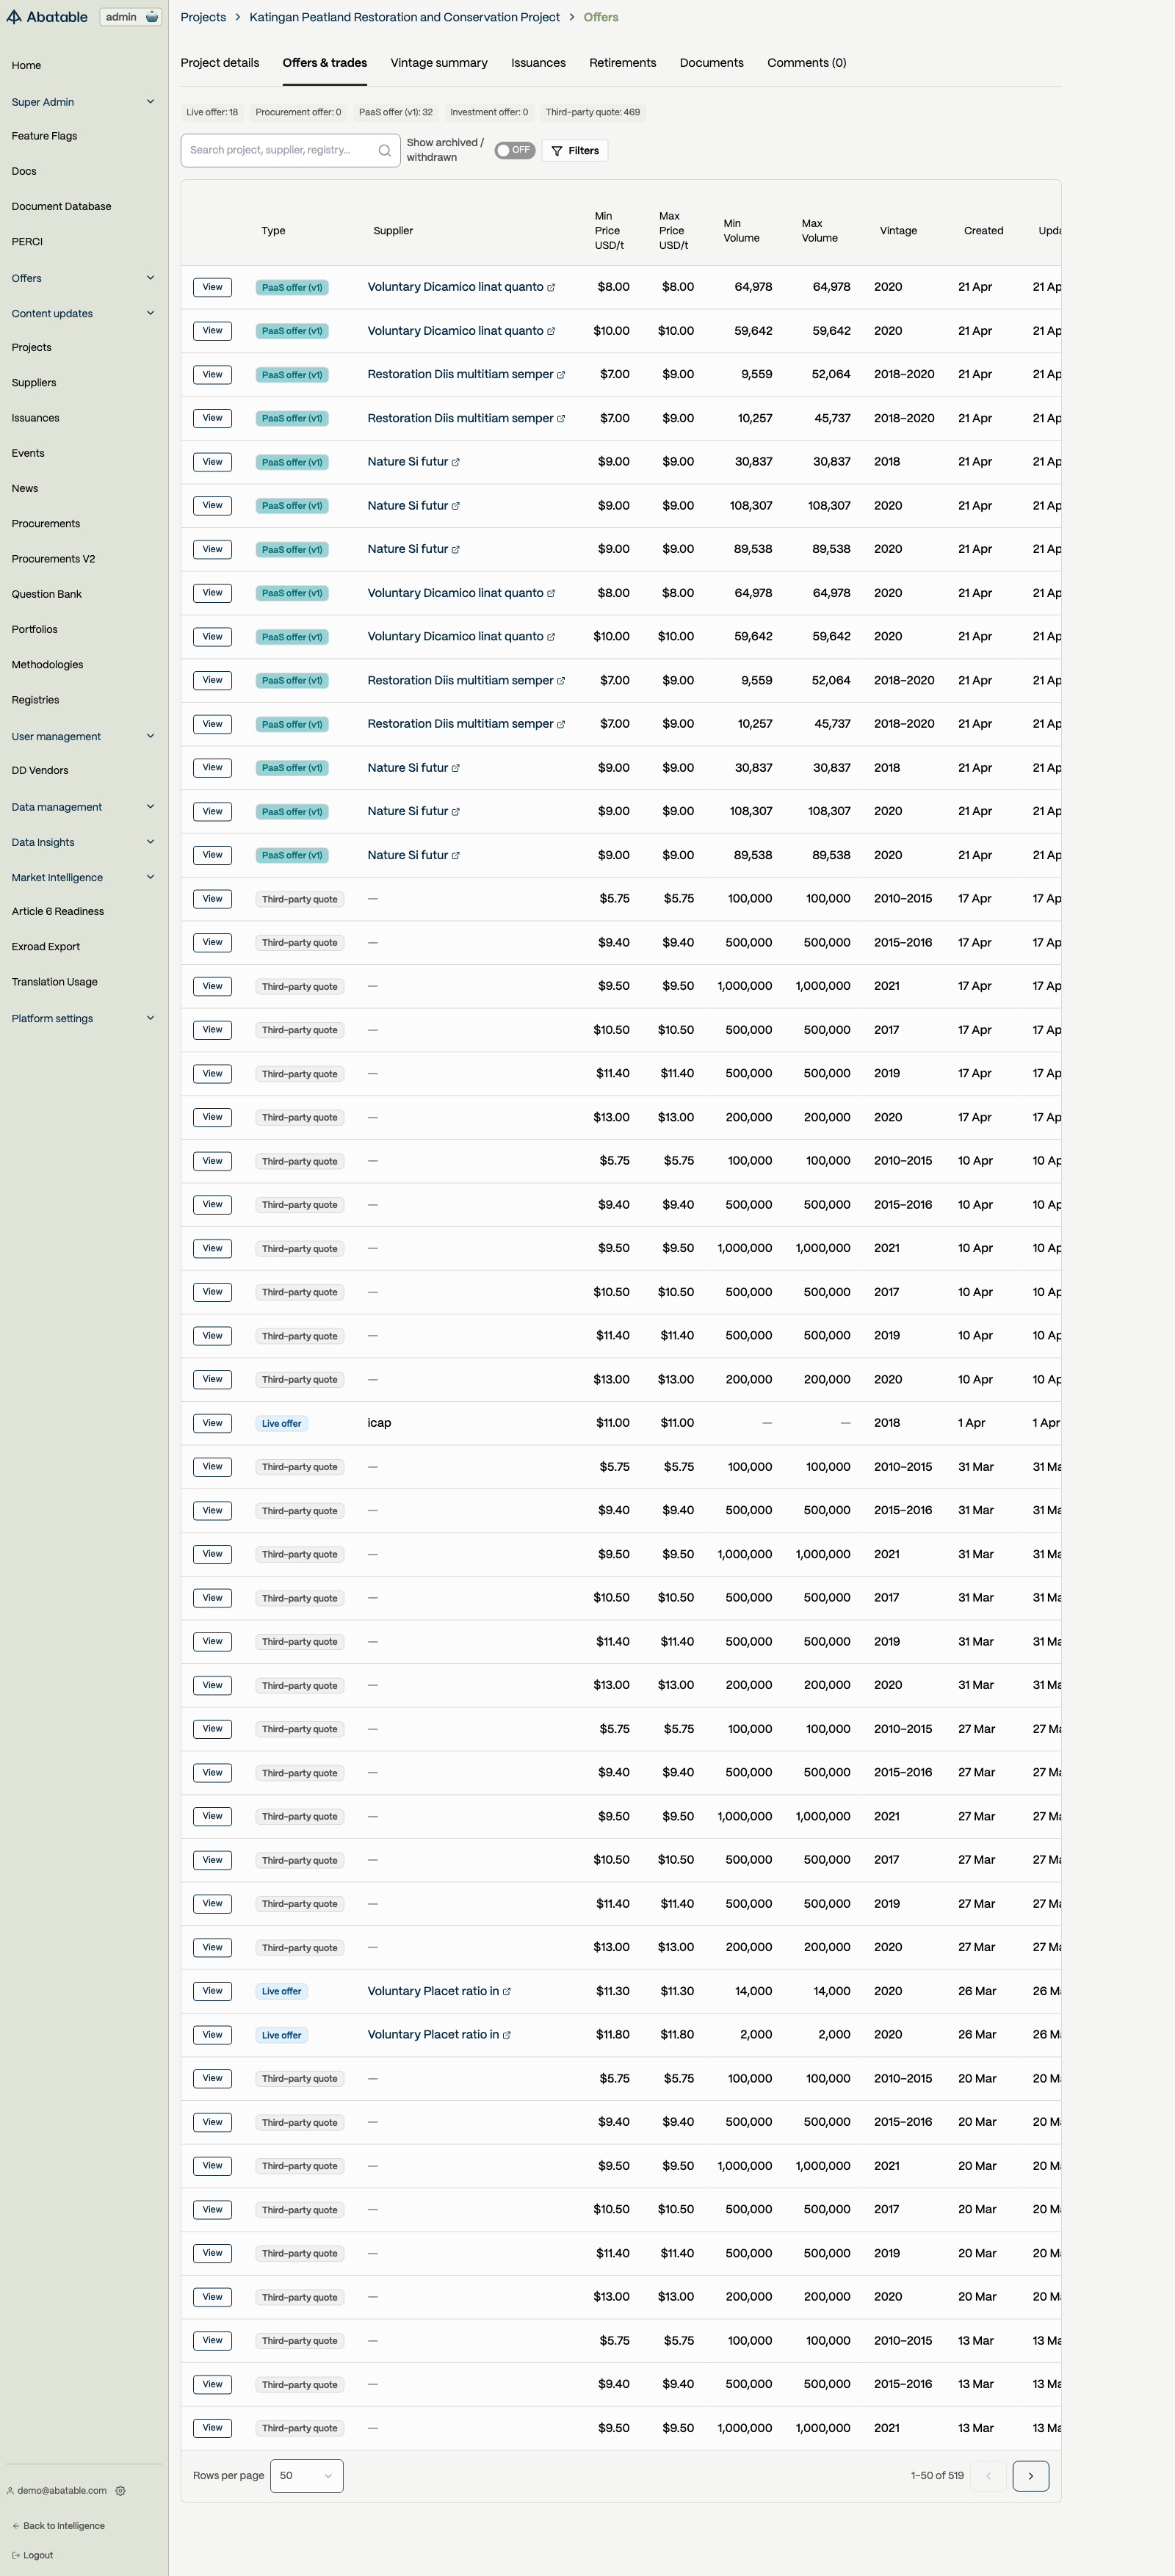The image size is (1175, 2576).
Task: Open next page arrow in pagination
Action: click(1030, 2476)
